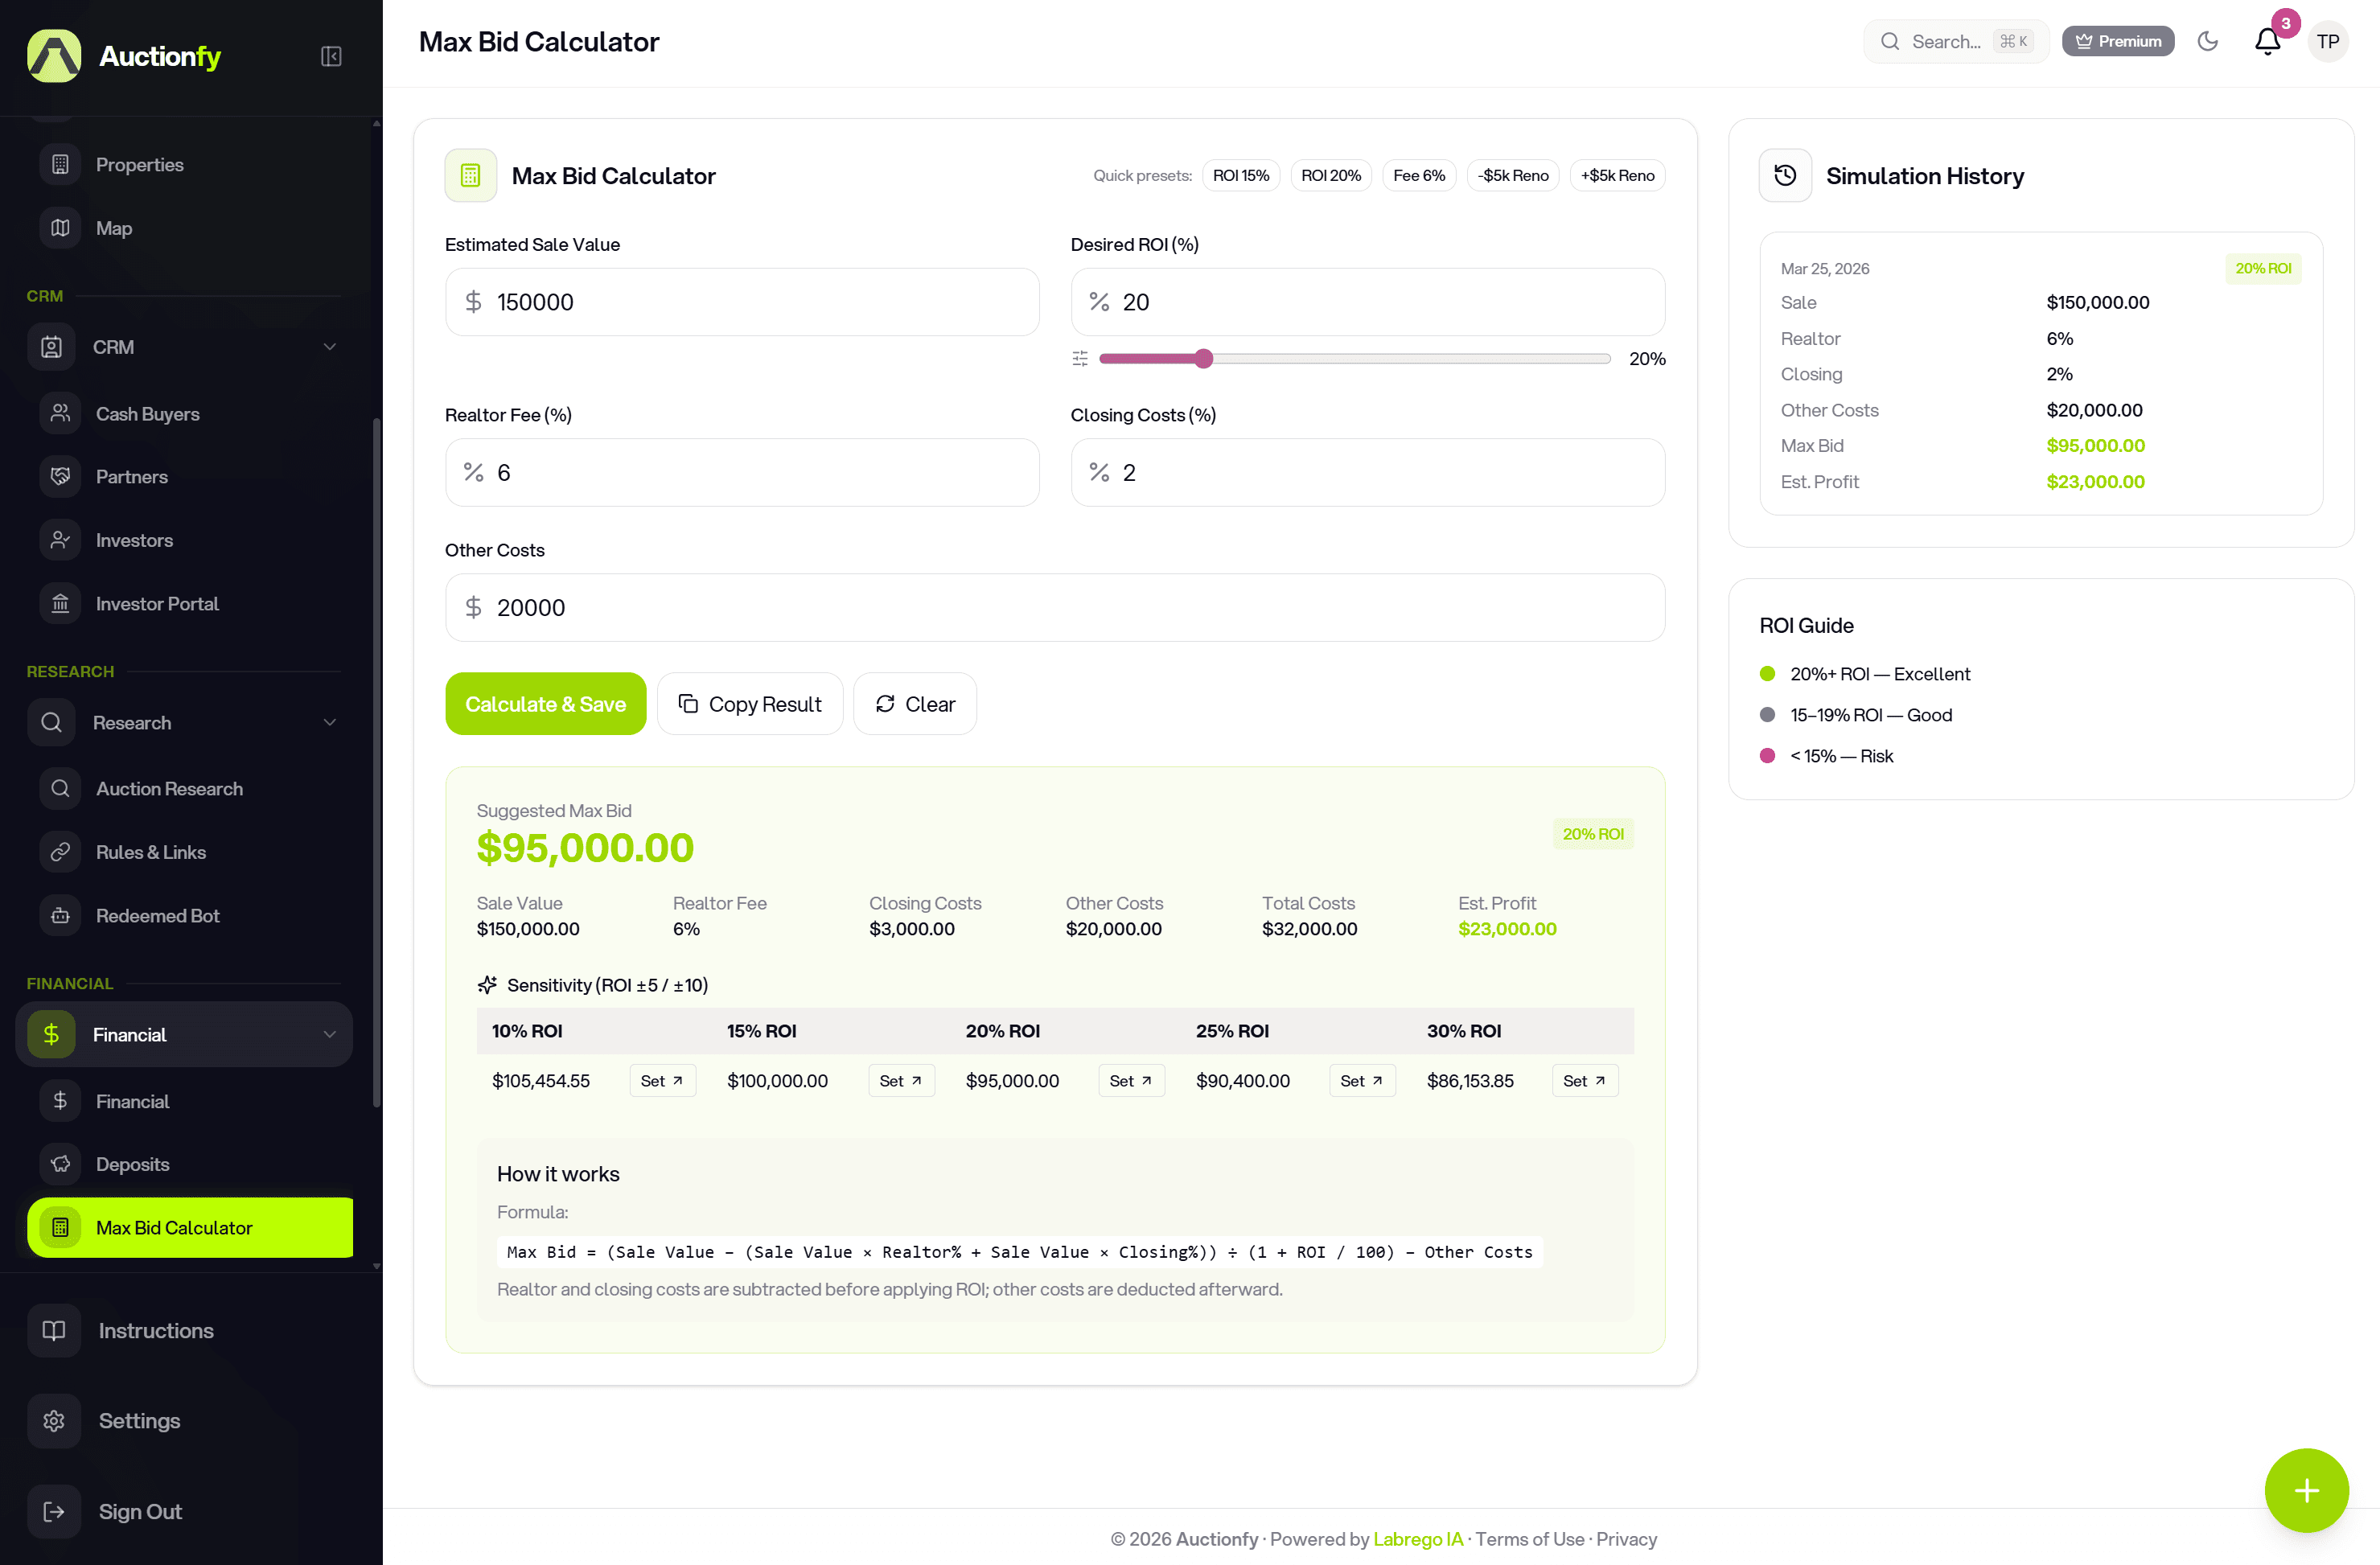Image resolution: width=2380 pixels, height=1565 pixels.
Task: Click the Auctionfy logo icon
Action: (x=54, y=56)
